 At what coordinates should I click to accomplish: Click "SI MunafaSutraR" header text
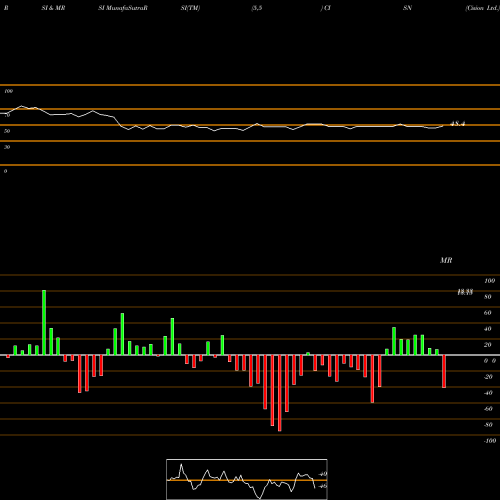pos(123,8)
